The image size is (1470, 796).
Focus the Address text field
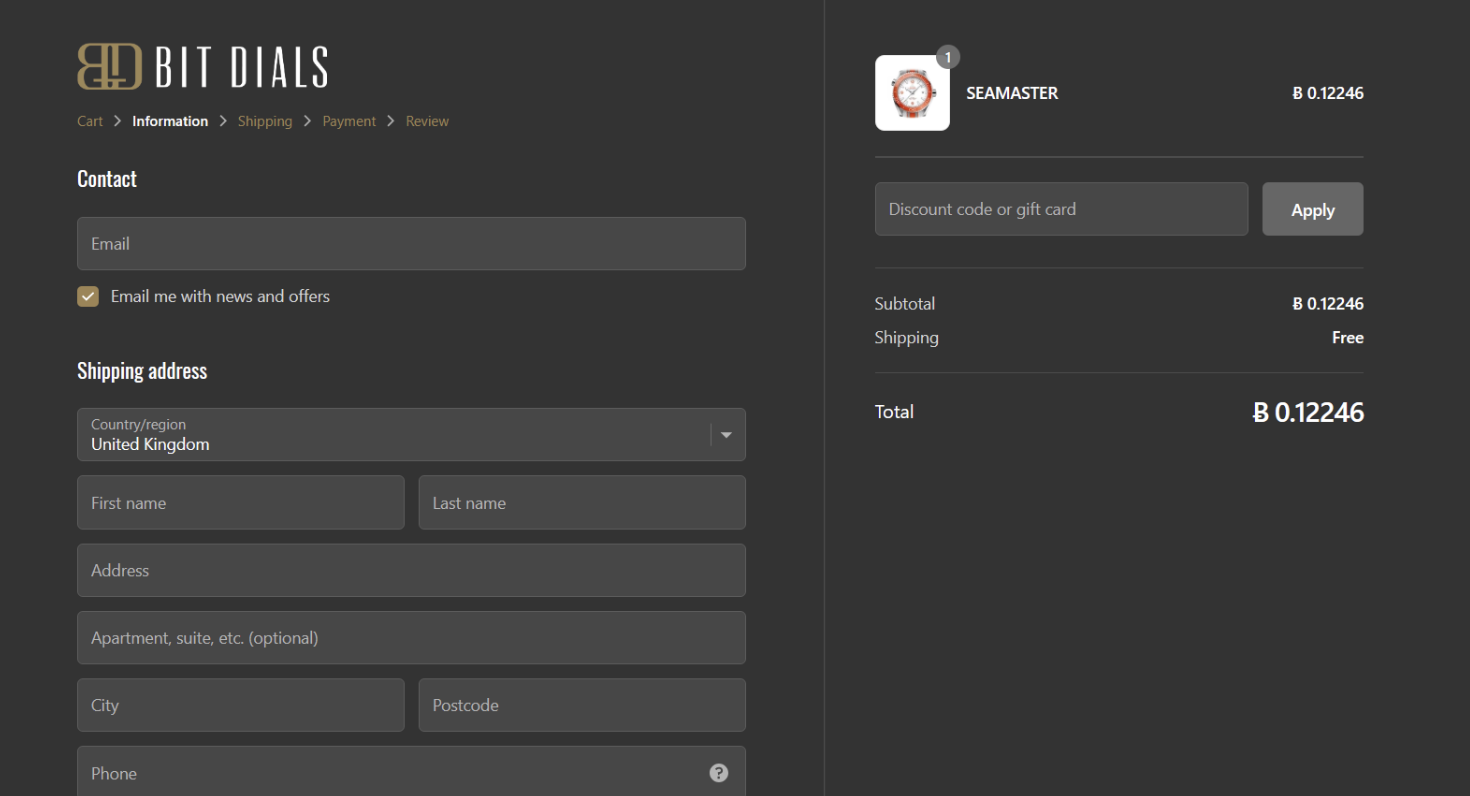tap(411, 570)
